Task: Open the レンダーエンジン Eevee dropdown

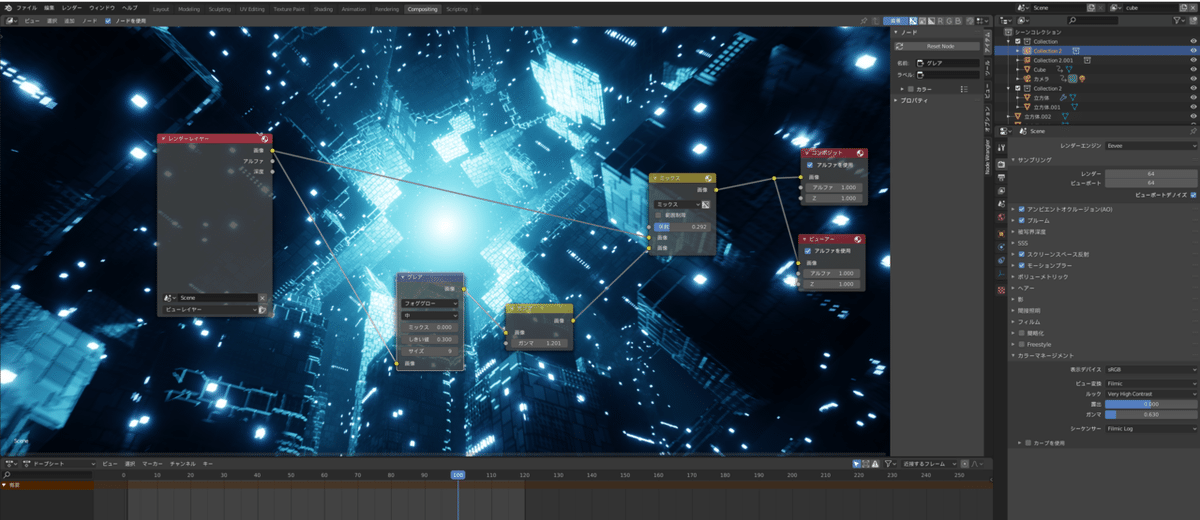Action: tap(1151, 146)
